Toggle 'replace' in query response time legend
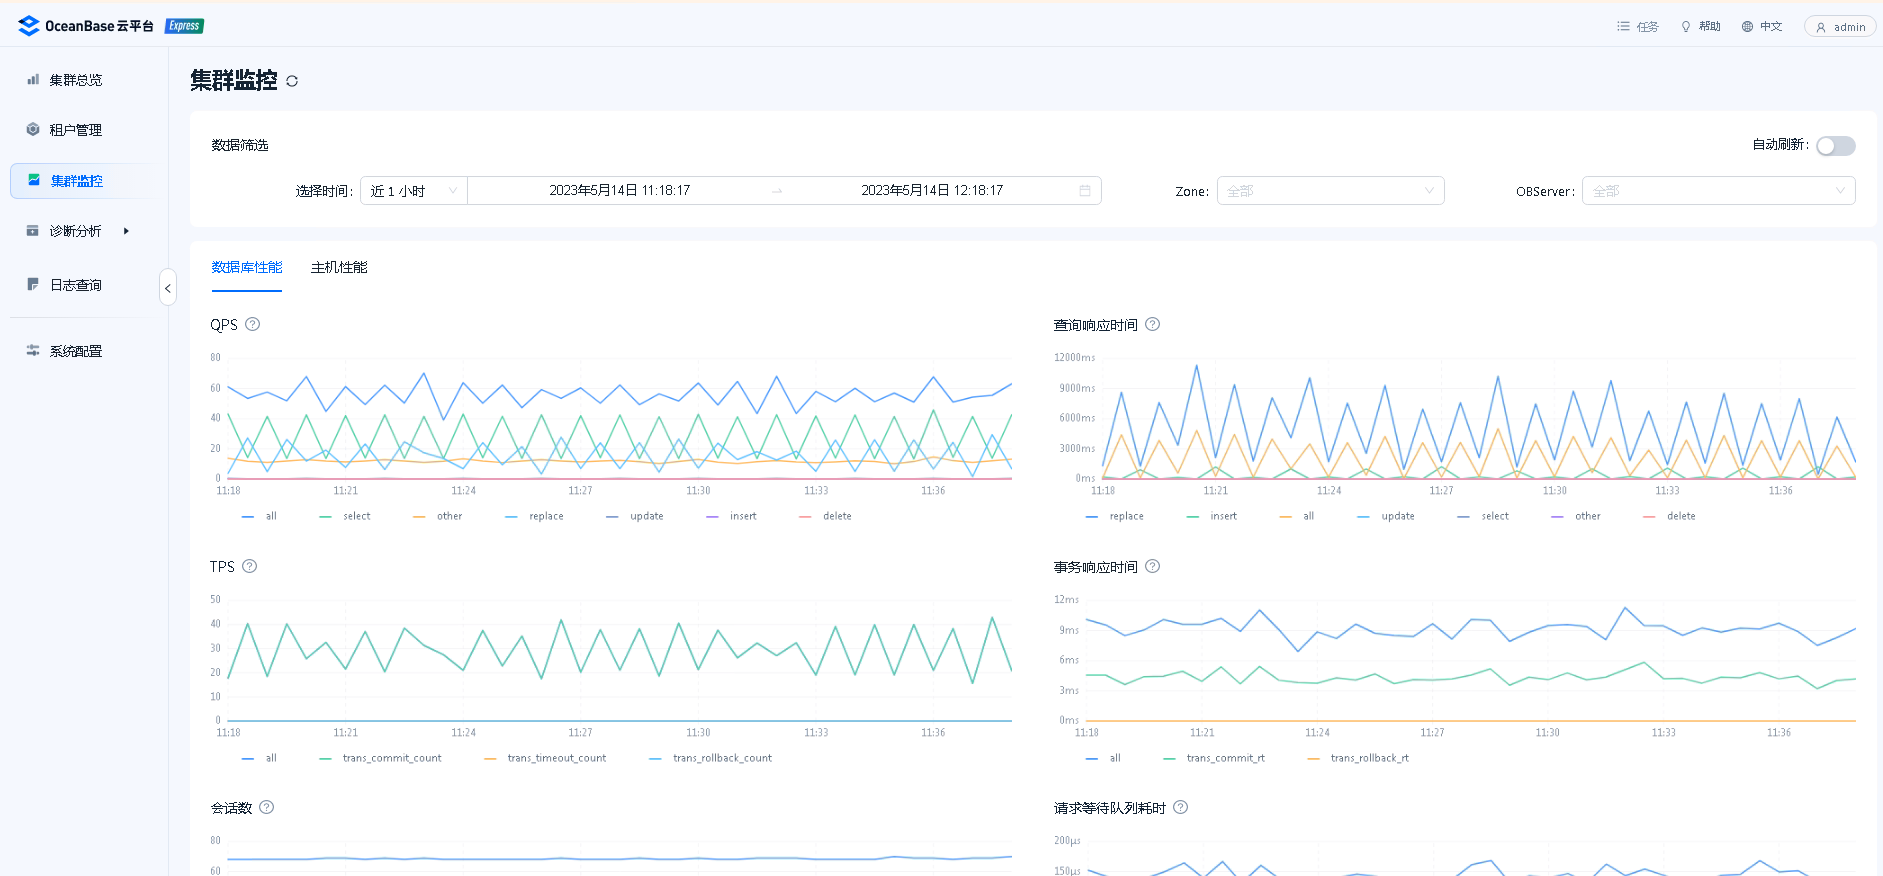The image size is (1883, 876). pos(1115,516)
